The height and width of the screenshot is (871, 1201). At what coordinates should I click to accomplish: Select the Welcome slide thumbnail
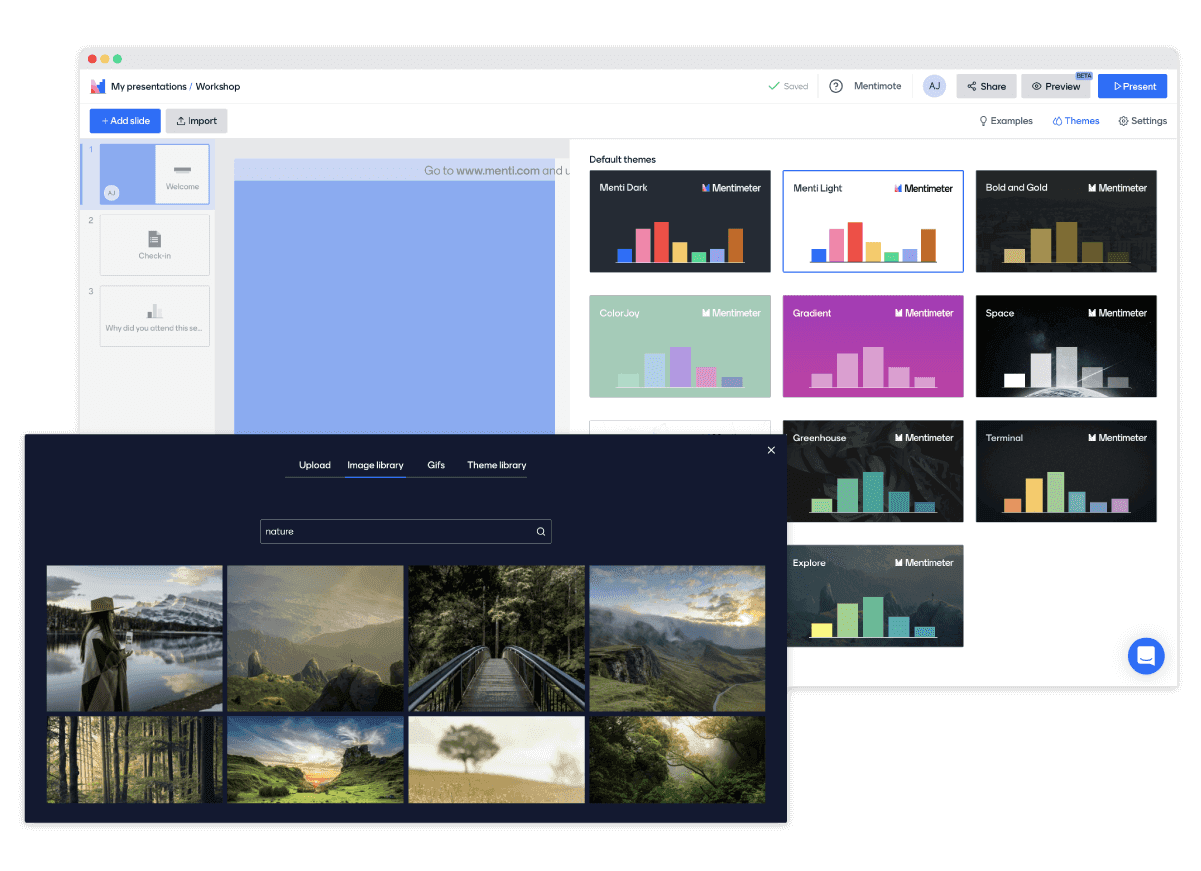point(155,174)
